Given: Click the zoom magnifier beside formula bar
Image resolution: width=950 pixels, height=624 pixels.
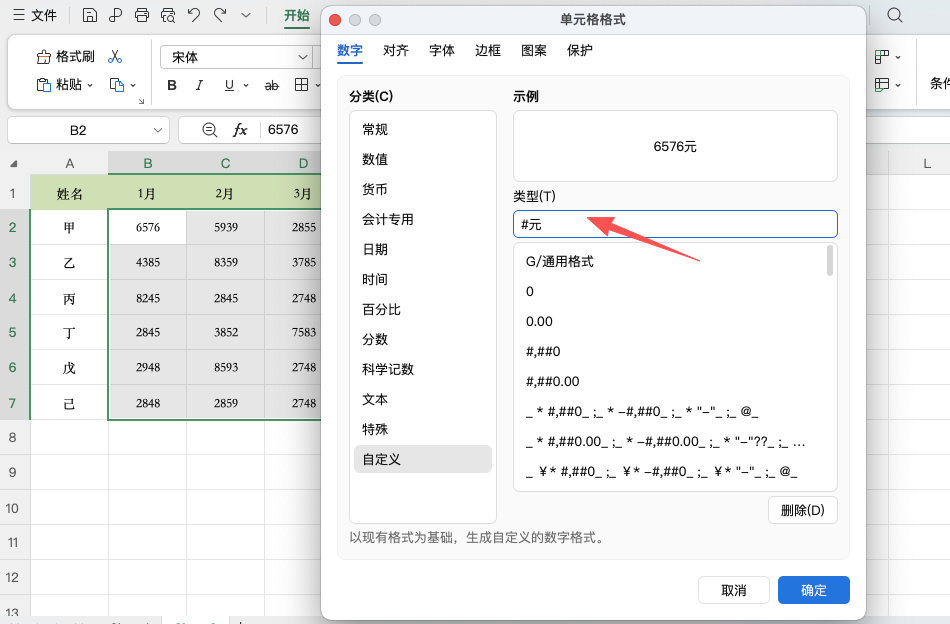Looking at the screenshot, I should tap(210, 130).
